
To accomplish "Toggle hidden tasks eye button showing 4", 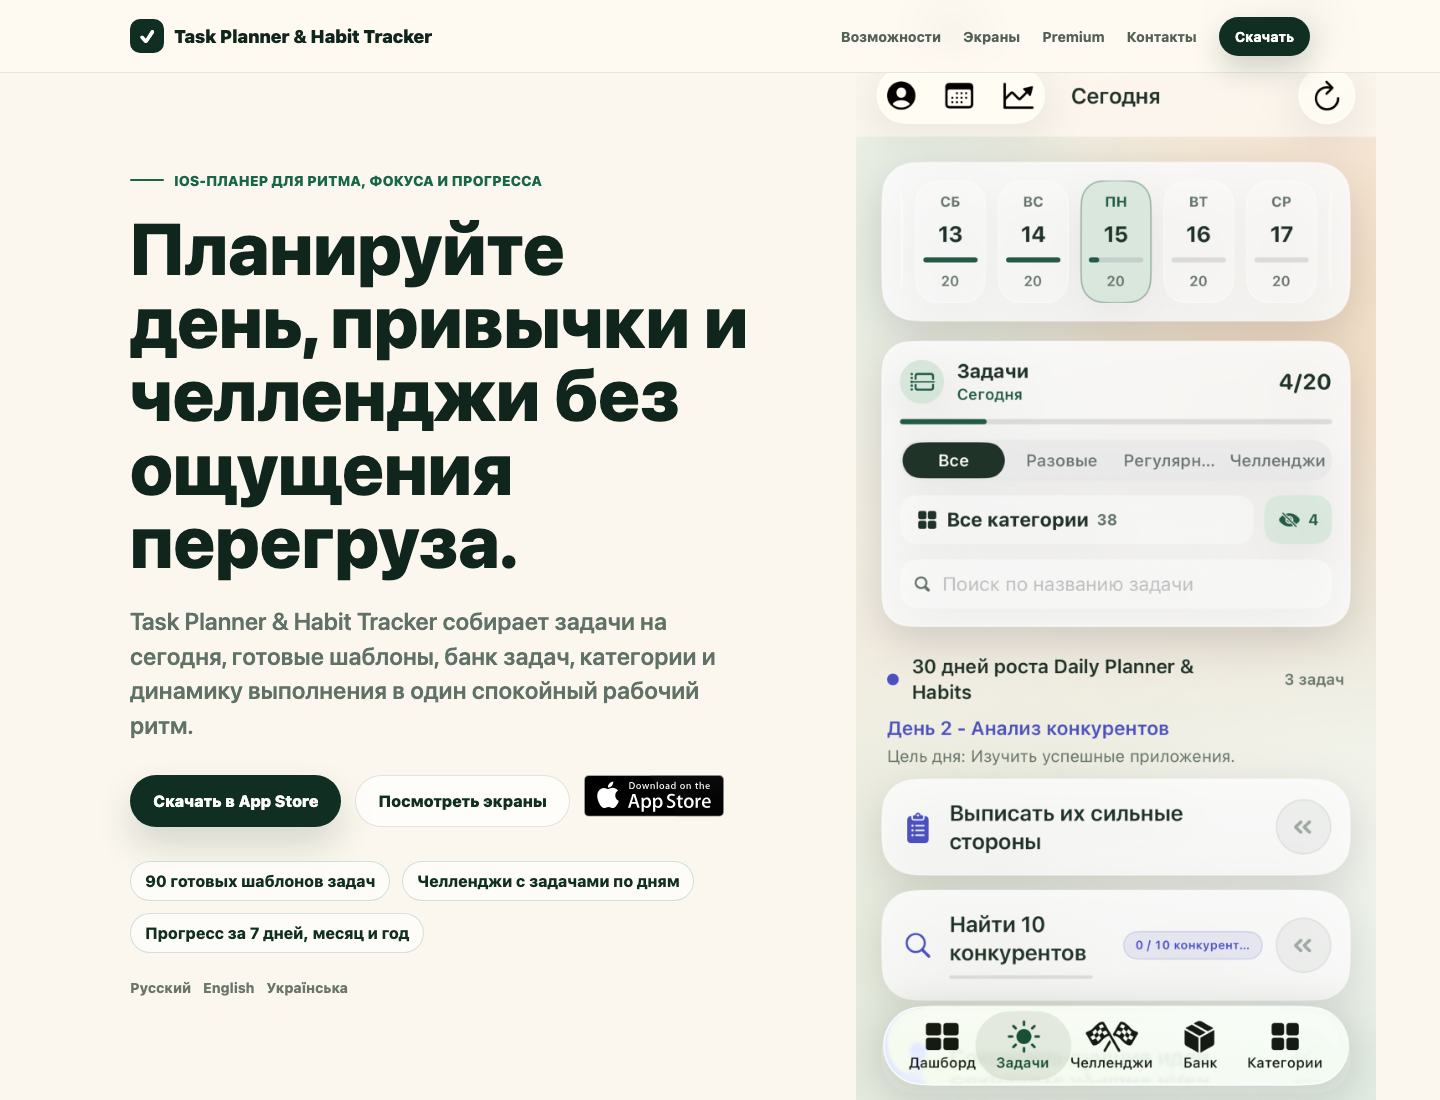I will 1298,520.
